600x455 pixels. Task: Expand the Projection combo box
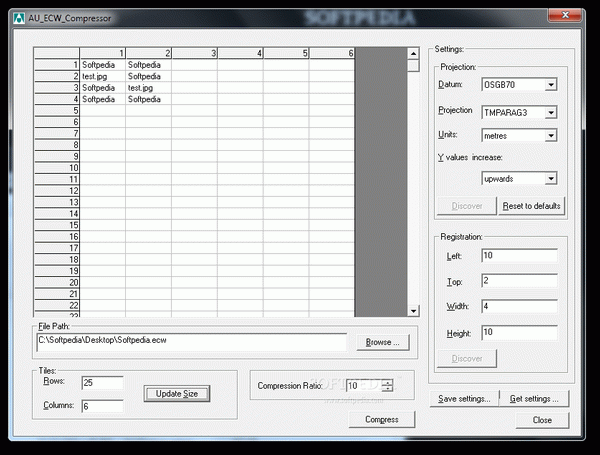550,113
